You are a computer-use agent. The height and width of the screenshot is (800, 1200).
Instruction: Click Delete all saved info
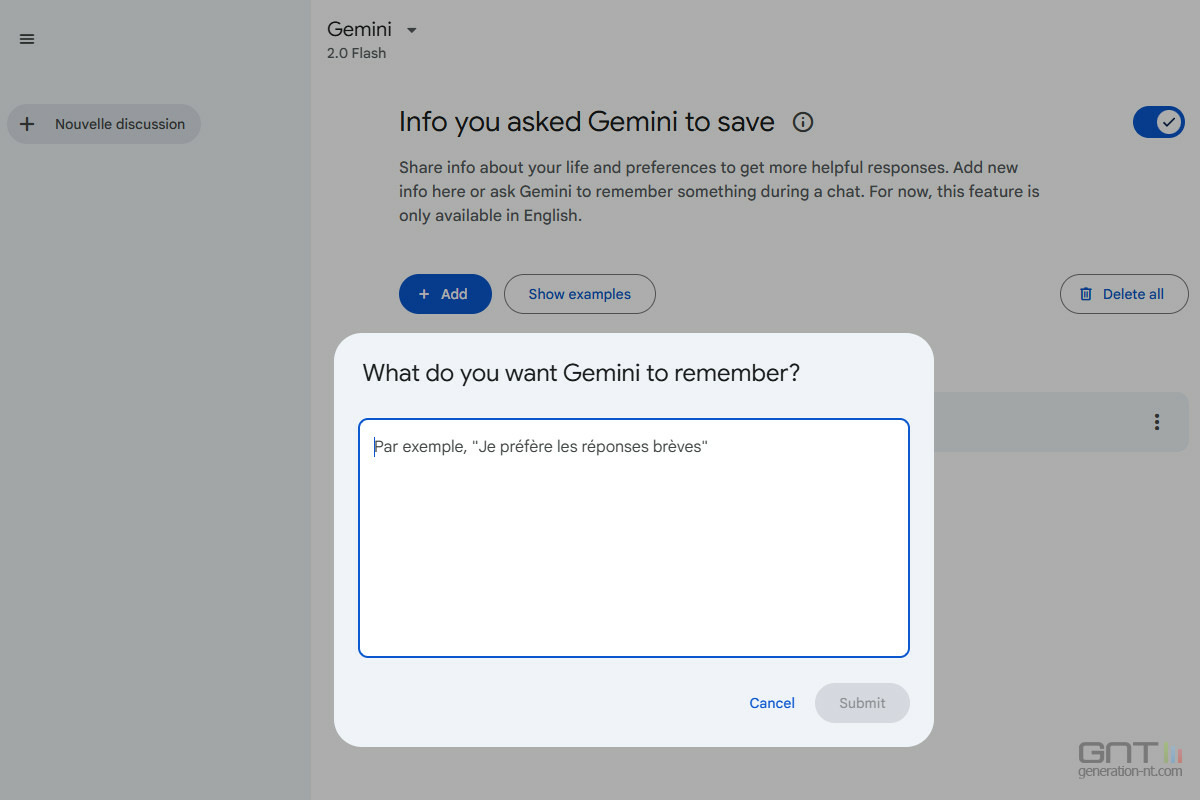click(1124, 294)
